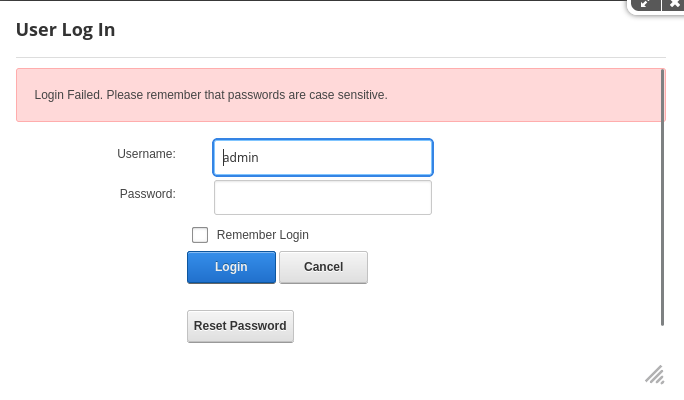Click the 'Remember Login' label text
Image resolution: width=684 pixels, height=400 pixels.
click(x=262, y=235)
